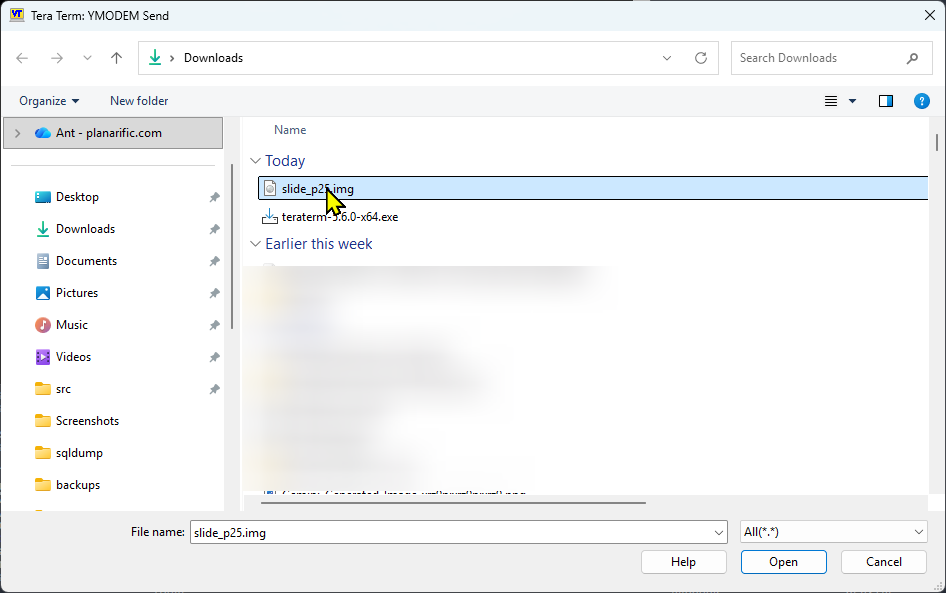
Task: Collapse the Today group
Action: click(x=256, y=160)
